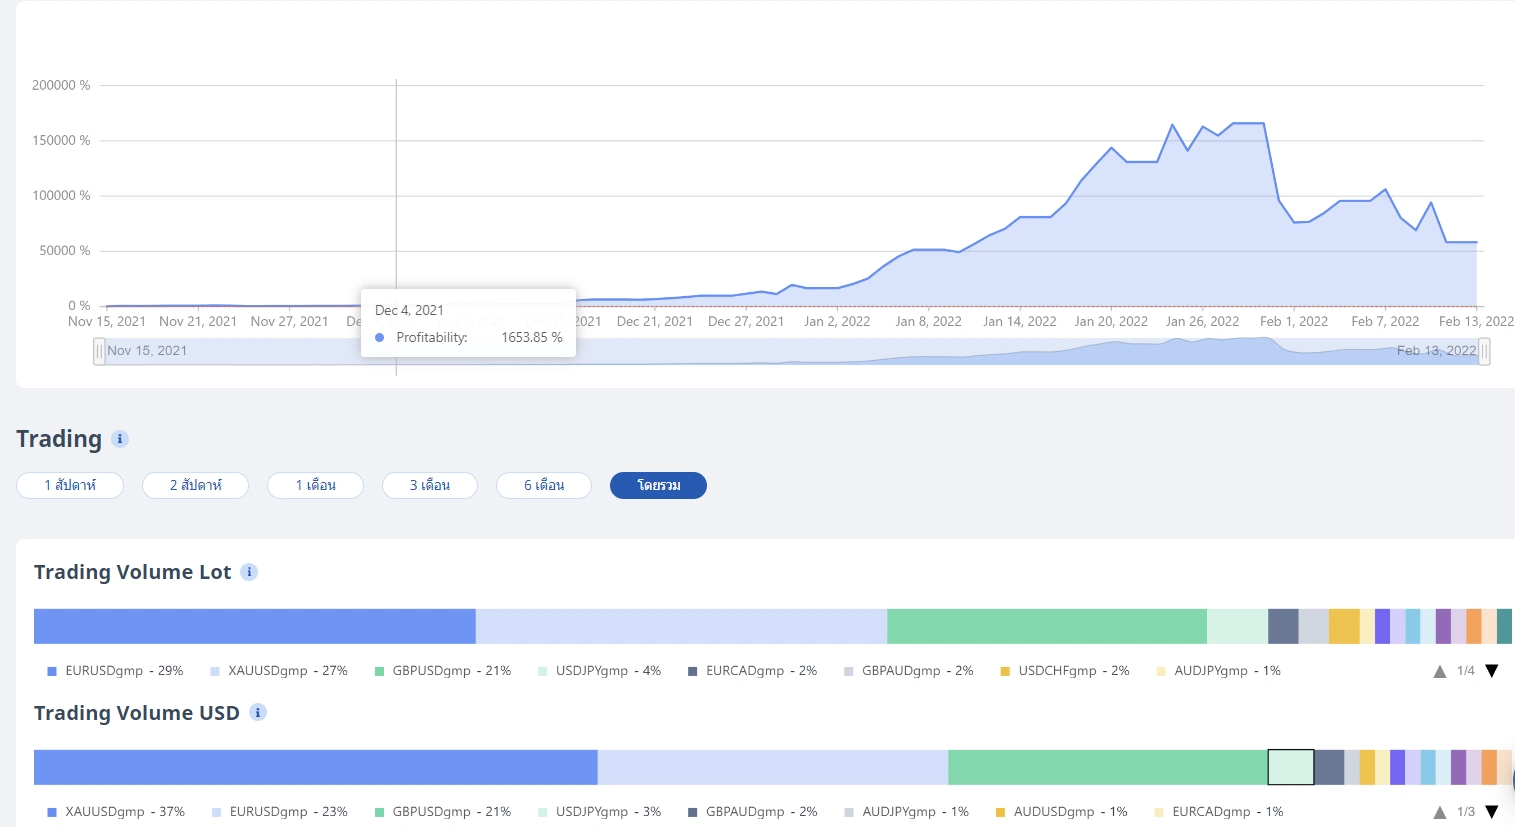Screen dimensions: 1515x827
Task: Select the 1 เดือน period
Action: point(315,485)
